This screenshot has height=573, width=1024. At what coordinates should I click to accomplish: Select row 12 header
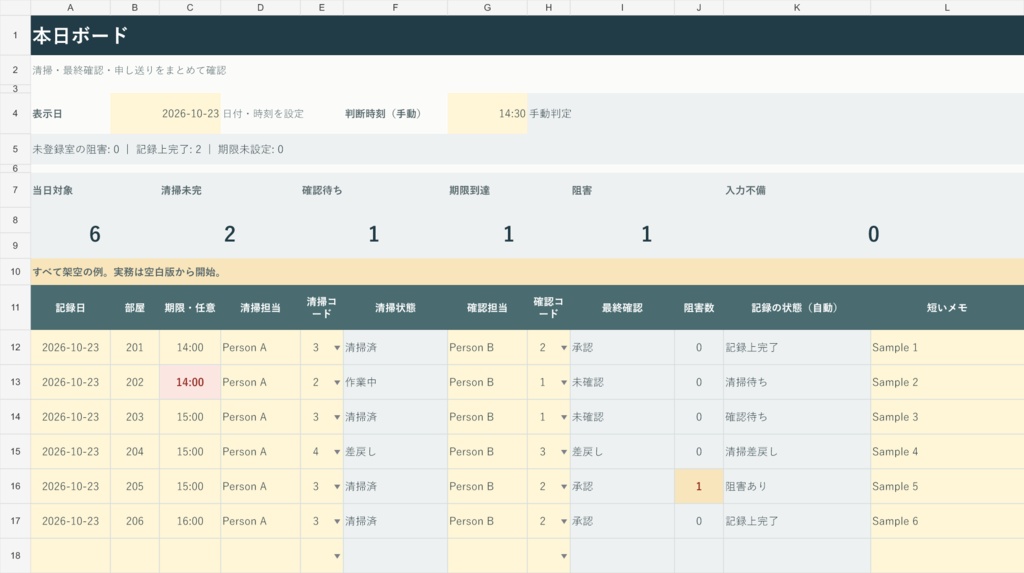(15, 348)
